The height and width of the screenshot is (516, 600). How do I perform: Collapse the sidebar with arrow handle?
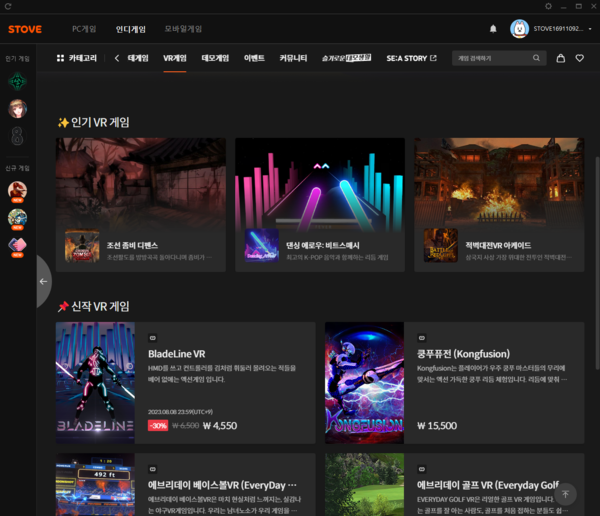tap(44, 282)
